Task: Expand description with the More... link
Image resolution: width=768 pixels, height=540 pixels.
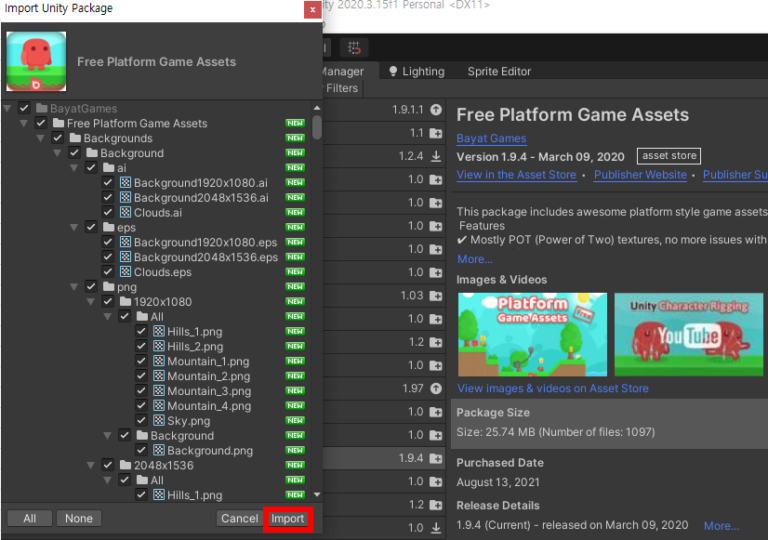Action: point(475,259)
